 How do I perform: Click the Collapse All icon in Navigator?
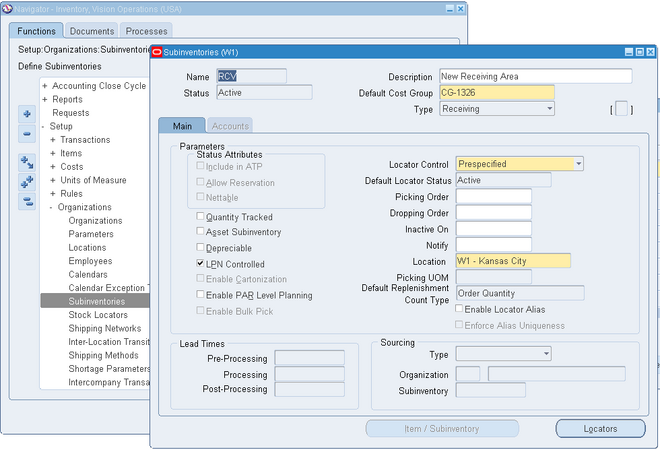coord(27,201)
